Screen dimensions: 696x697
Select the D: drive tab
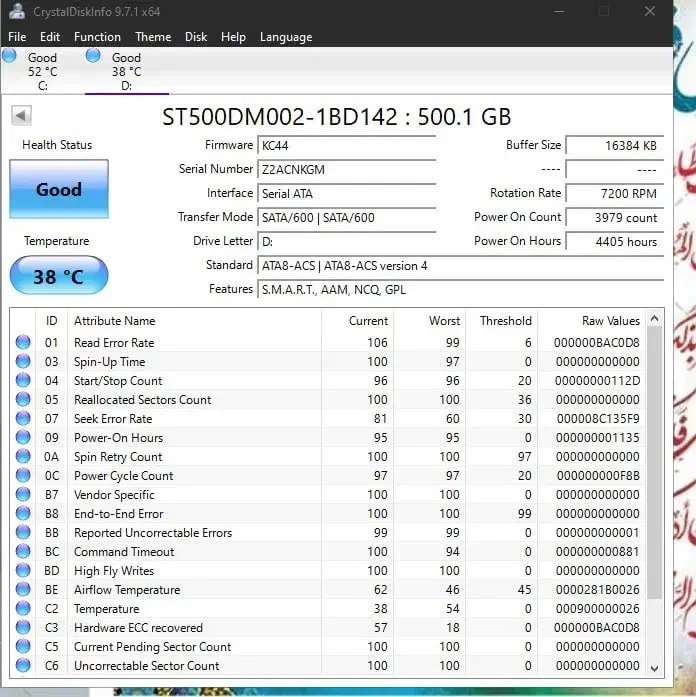pos(127,71)
